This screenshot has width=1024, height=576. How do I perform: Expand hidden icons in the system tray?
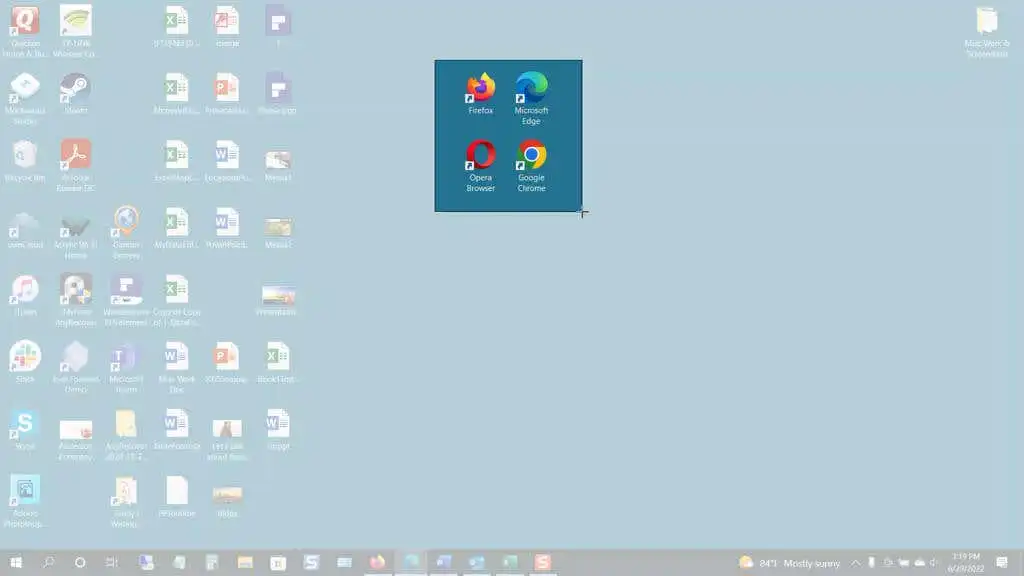pyautogui.click(x=858, y=562)
